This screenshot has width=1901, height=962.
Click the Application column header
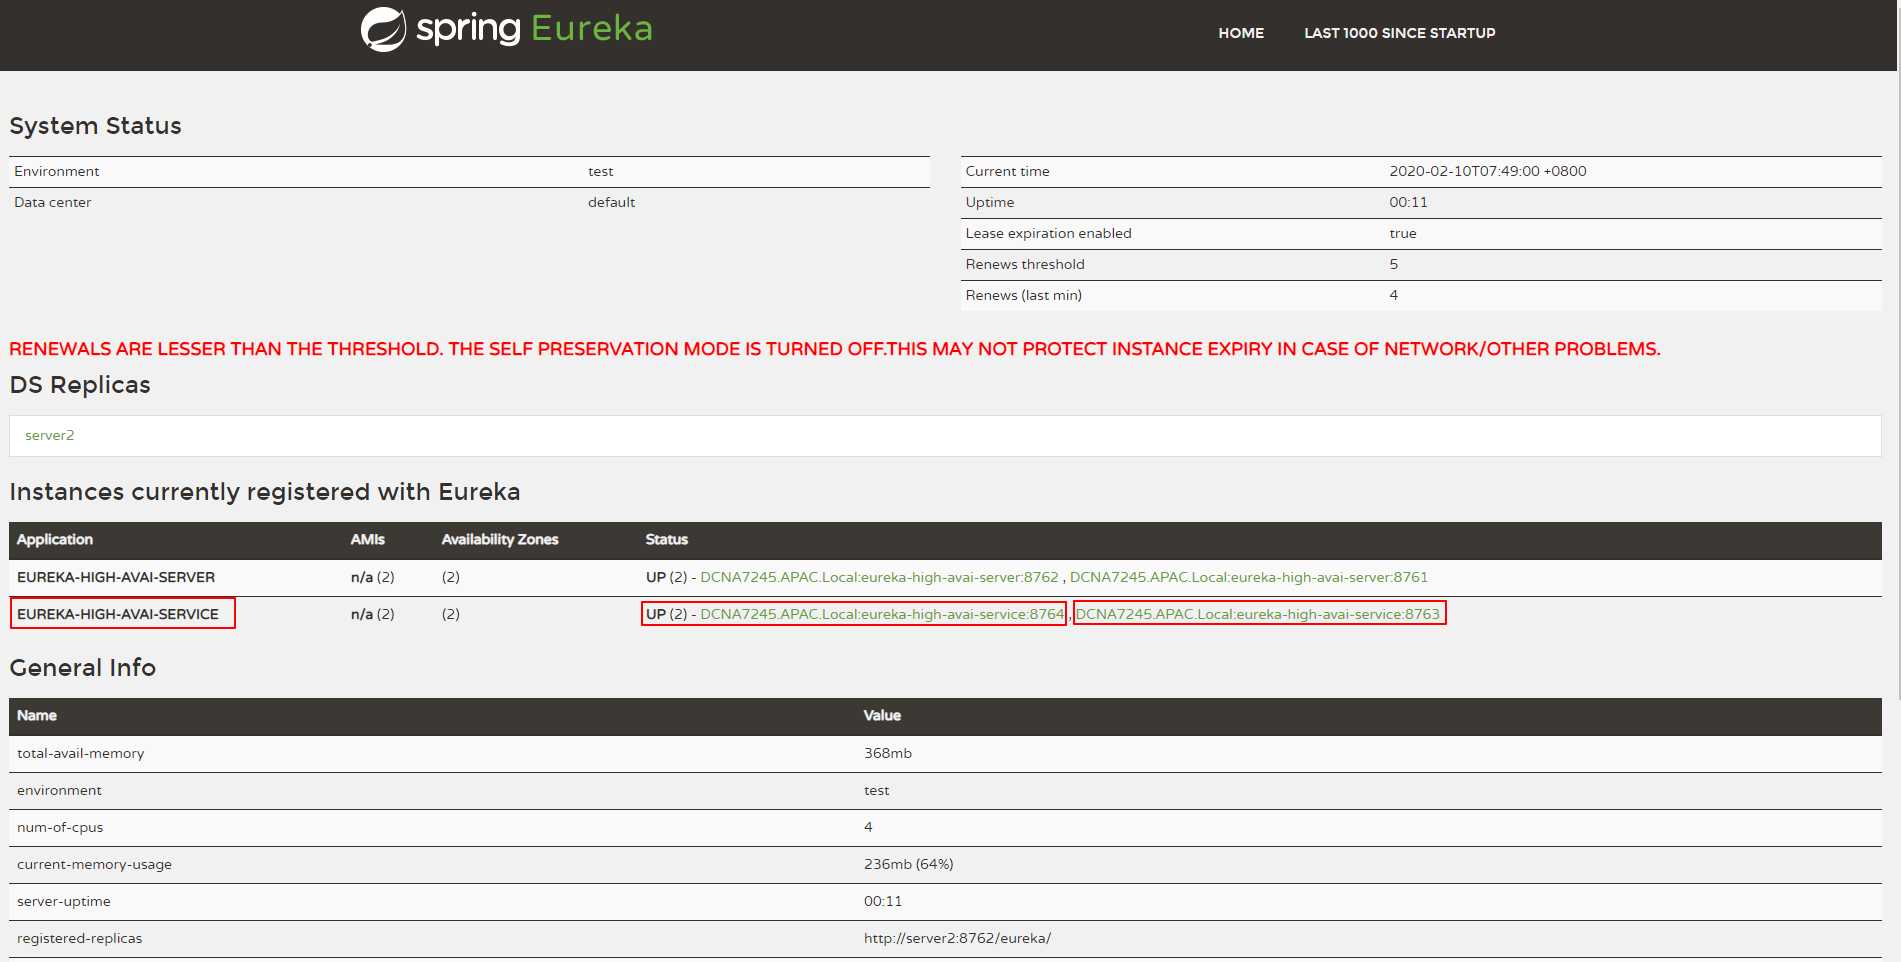click(55, 539)
